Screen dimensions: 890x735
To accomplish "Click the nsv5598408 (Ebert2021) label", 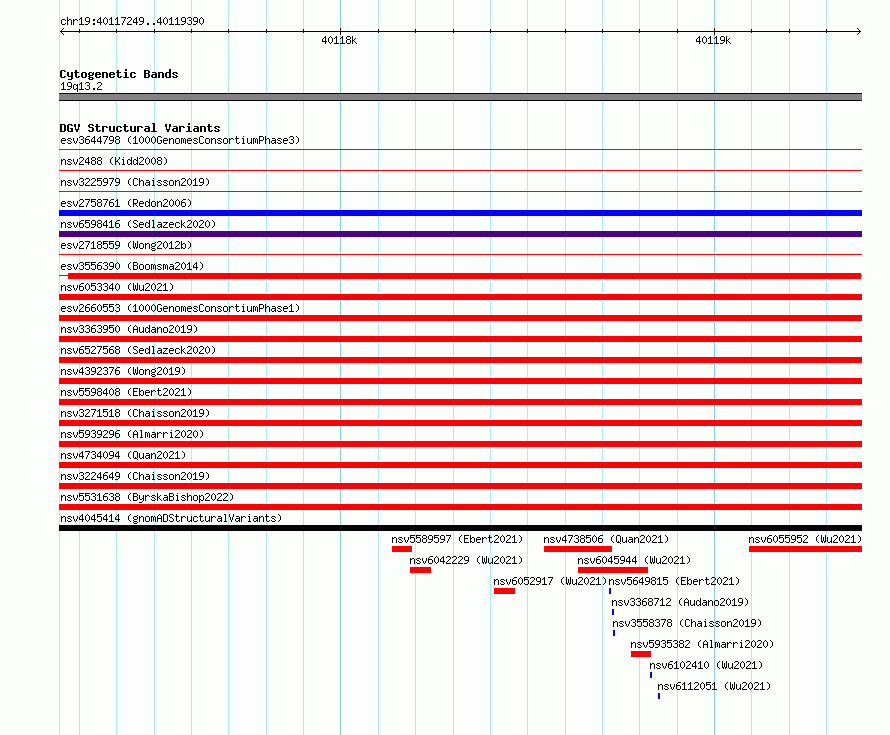I will 126,392.
